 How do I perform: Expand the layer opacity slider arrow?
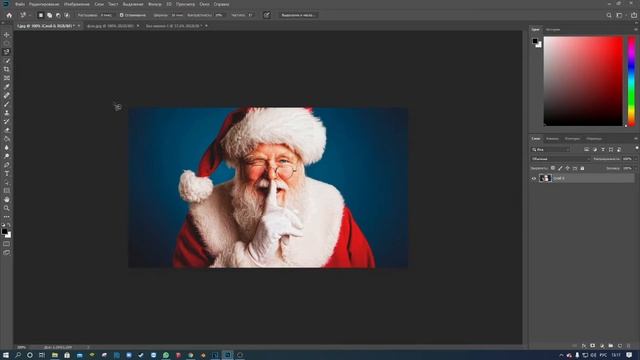(636, 159)
